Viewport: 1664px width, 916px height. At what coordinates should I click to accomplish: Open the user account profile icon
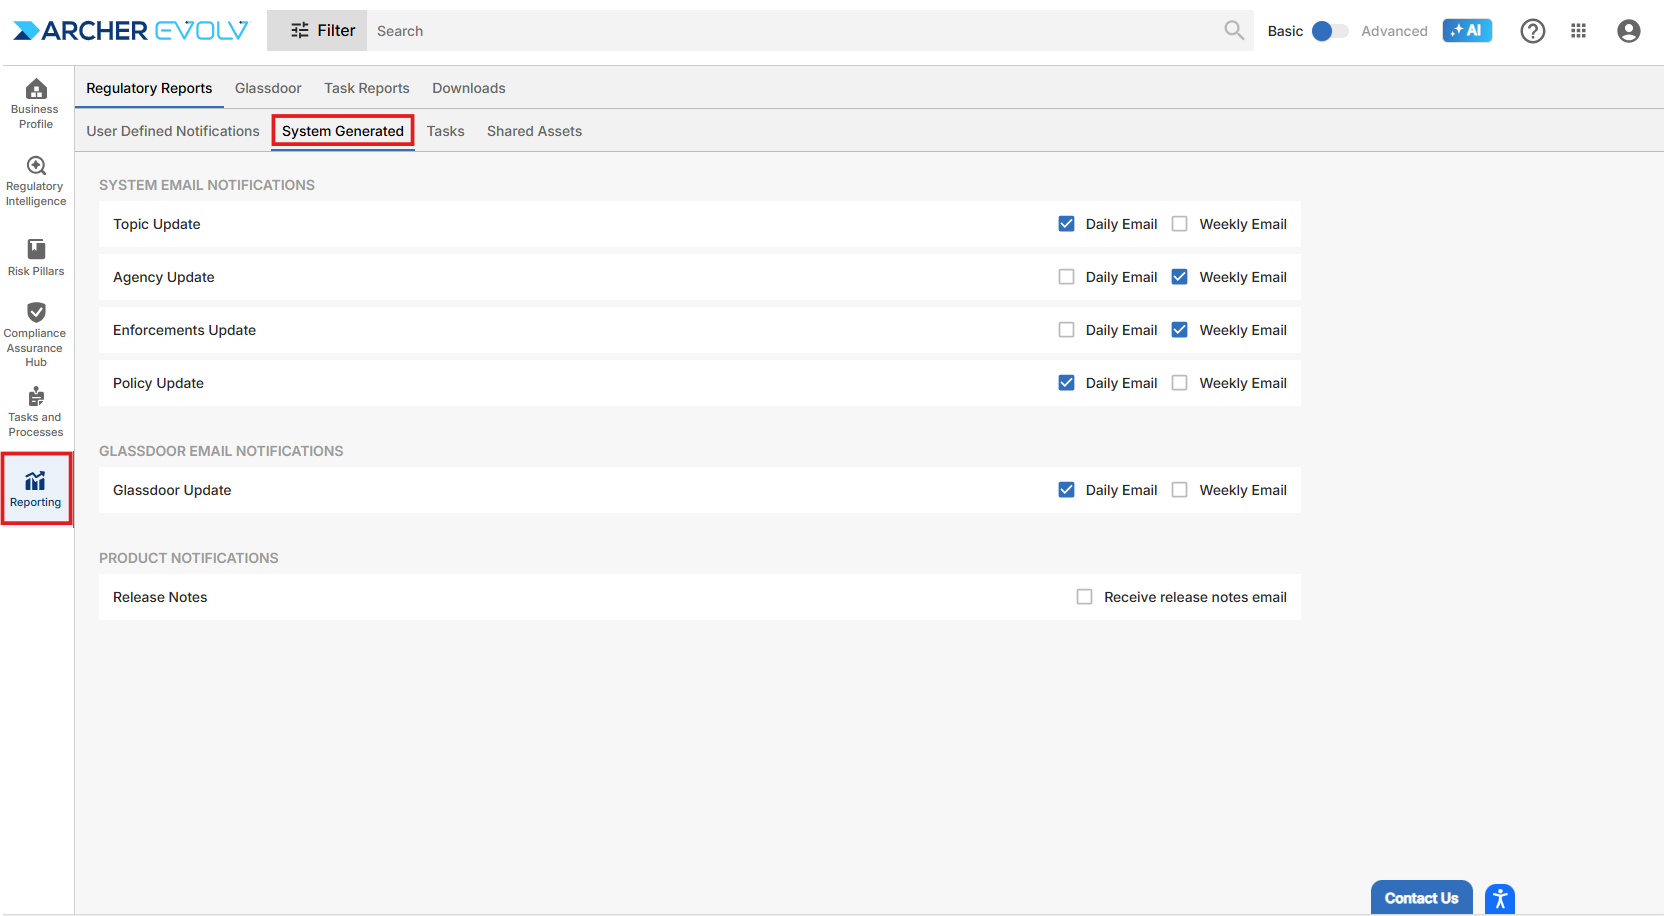click(1628, 31)
